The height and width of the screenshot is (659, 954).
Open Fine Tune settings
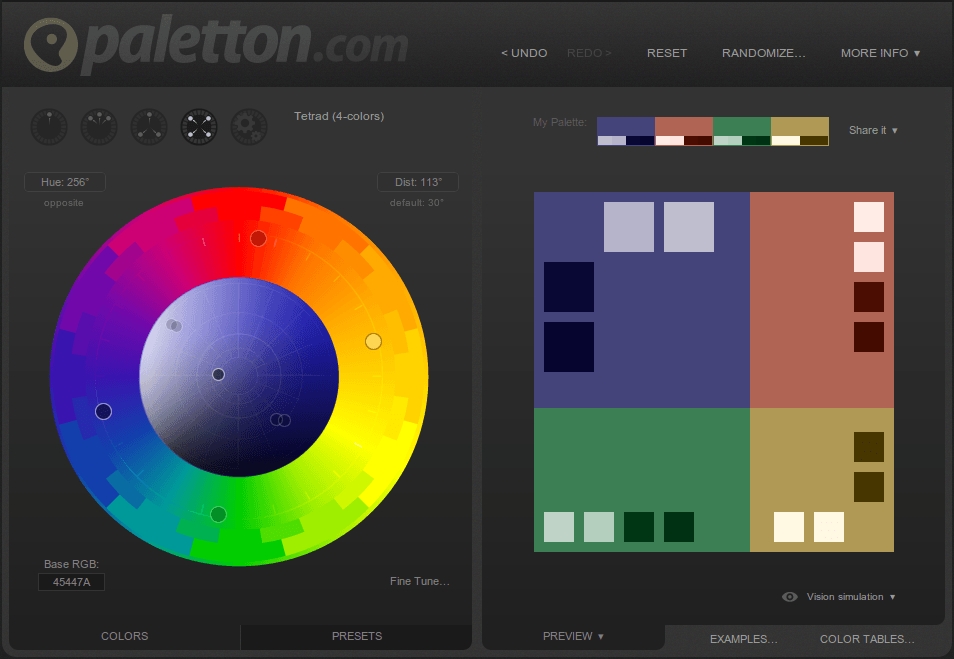pos(420,581)
